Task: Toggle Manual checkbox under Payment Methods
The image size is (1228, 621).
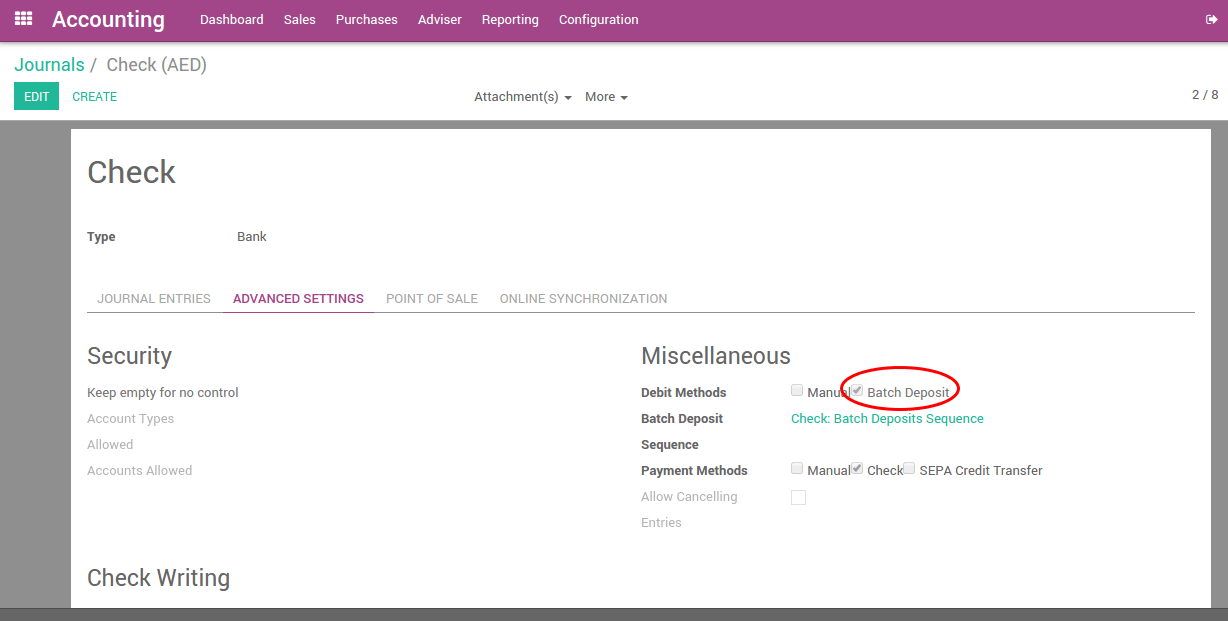Action: pyautogui.click(x=797, y=468)
